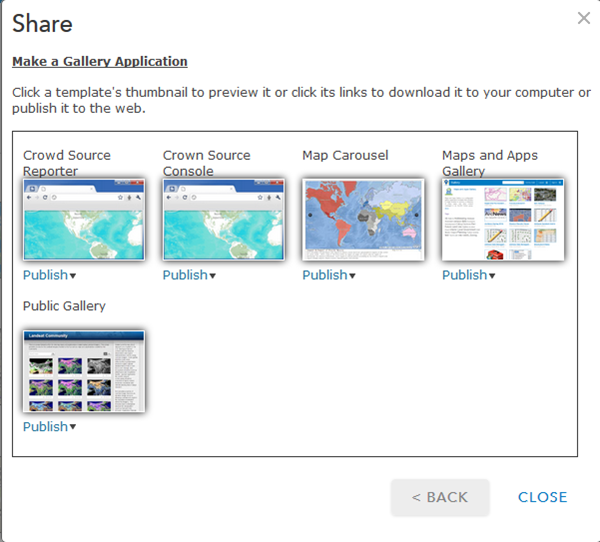Expand Publish menu under Crowd Source Reporter

click(x=50, y=275)
